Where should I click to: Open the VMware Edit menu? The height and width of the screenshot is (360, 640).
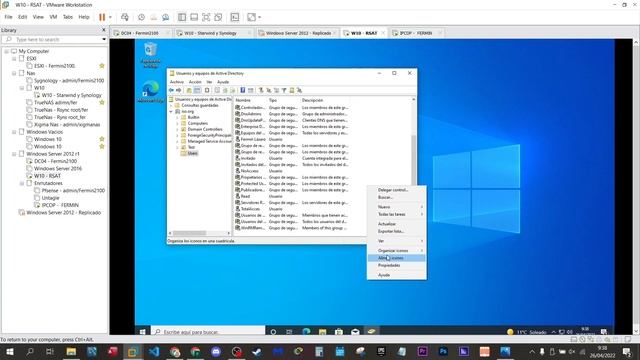(22, 17)
